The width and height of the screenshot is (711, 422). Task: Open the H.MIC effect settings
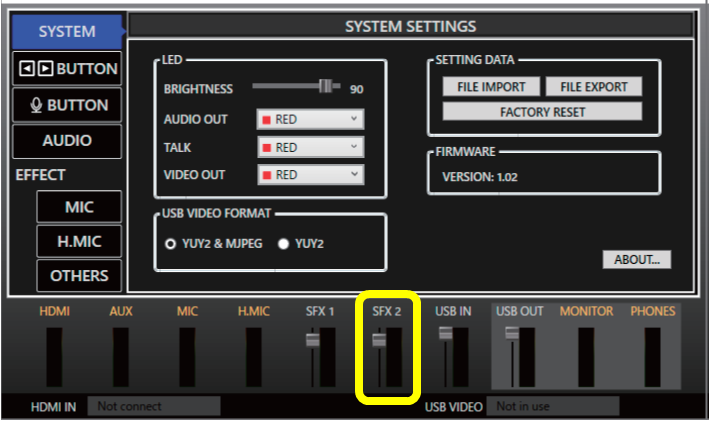(79, 241)
